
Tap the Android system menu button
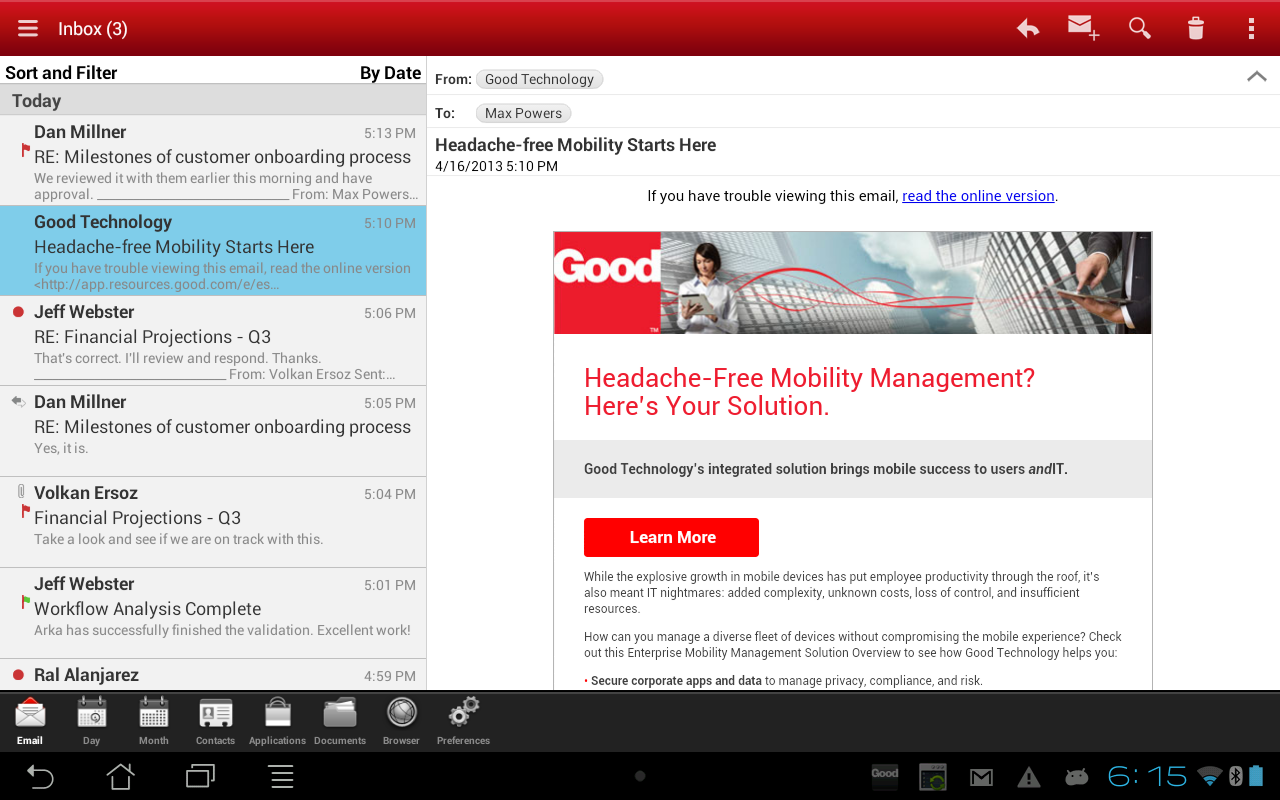[281, 776]
